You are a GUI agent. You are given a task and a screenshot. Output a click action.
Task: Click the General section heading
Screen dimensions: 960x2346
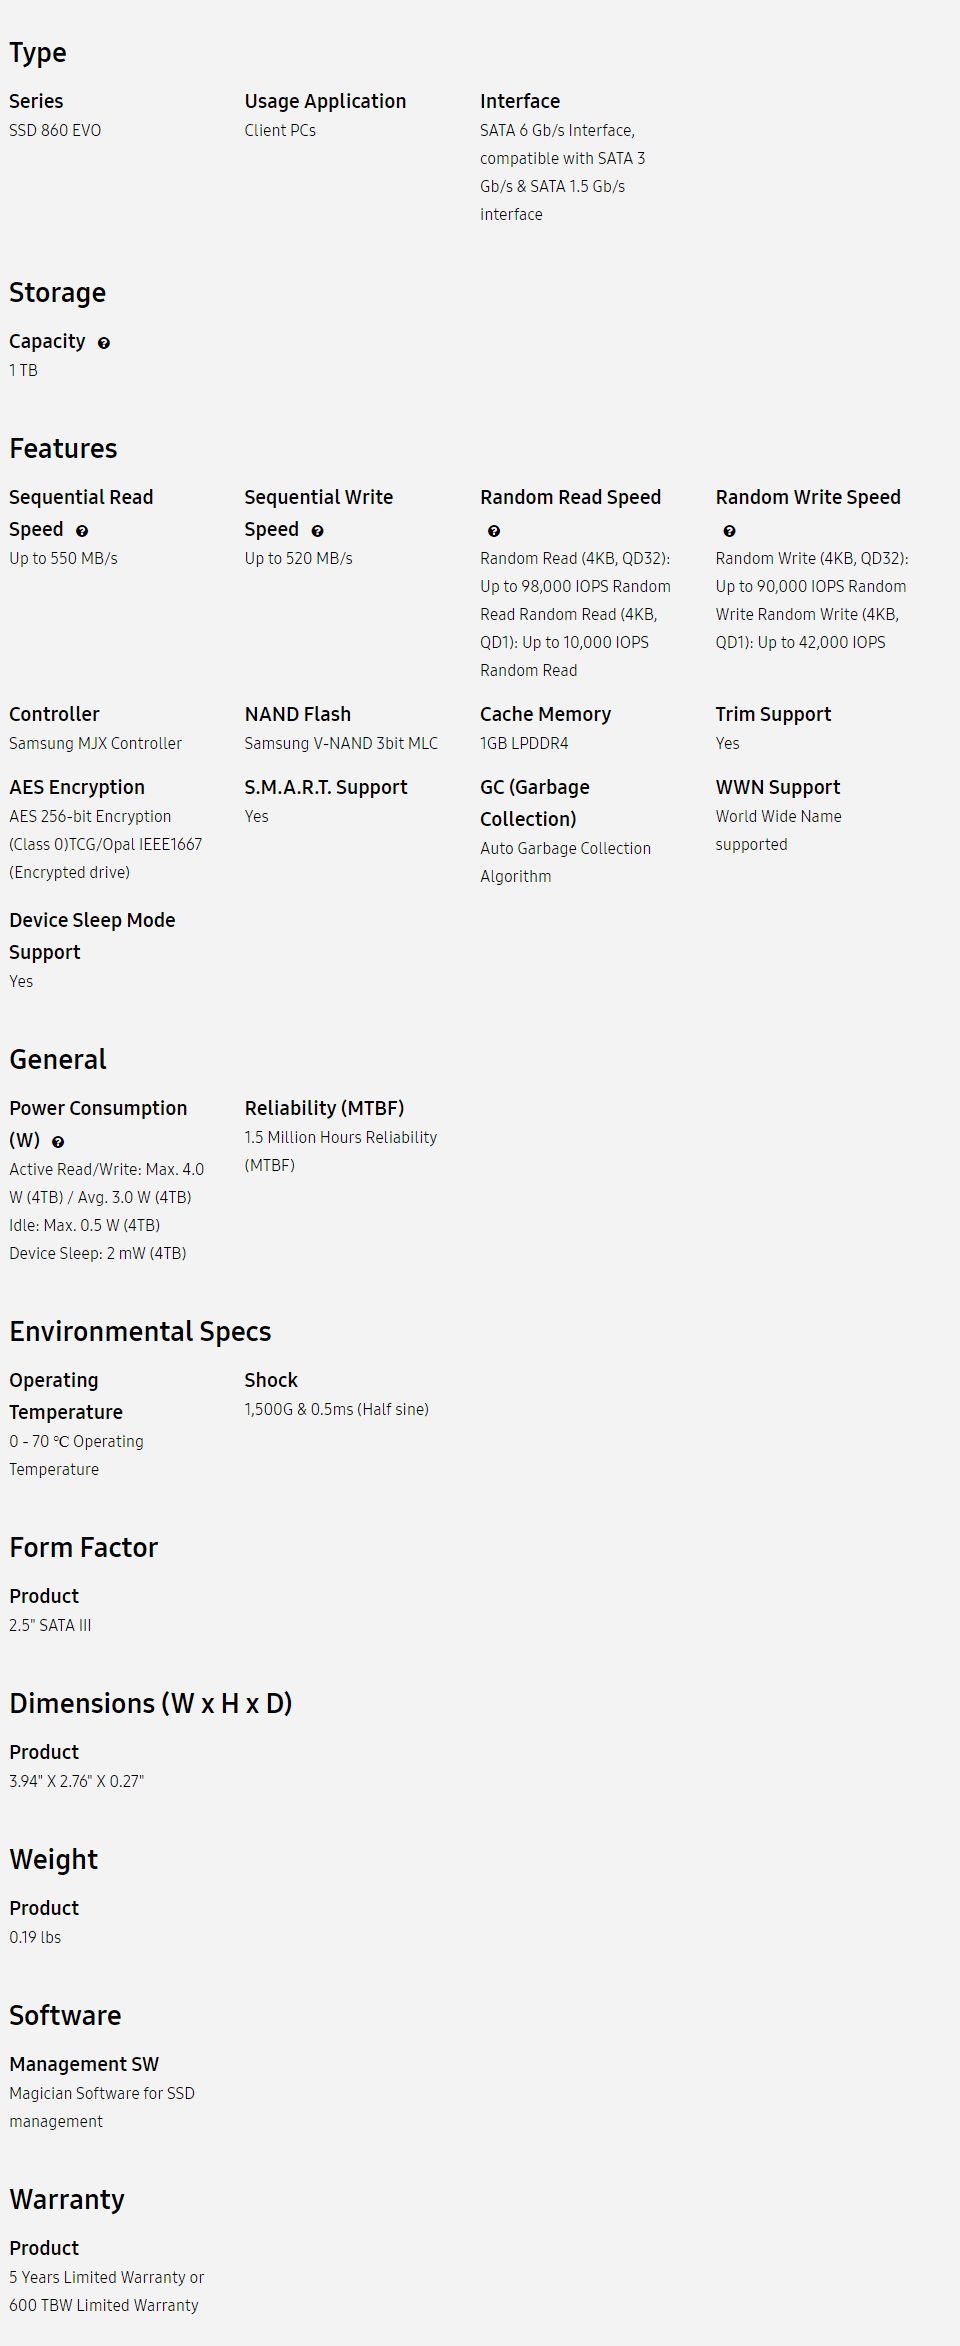(58, 1060)
